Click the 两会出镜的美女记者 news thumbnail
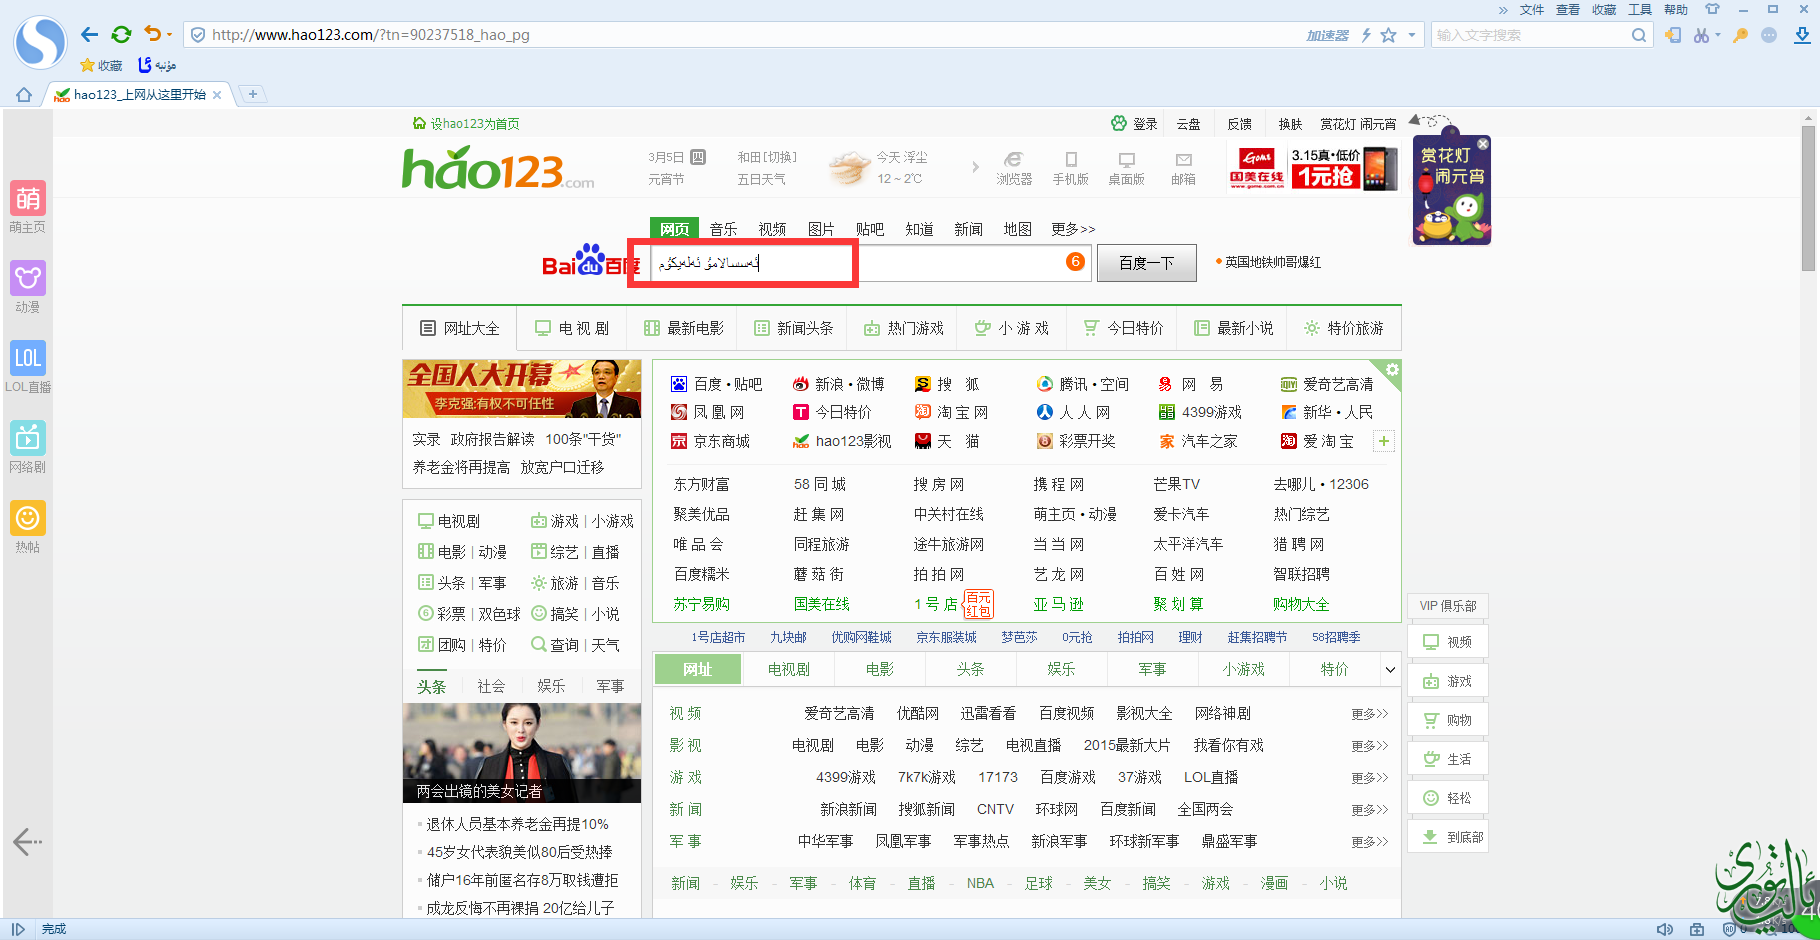1820x940 pixels. click(x=521, y=753)
